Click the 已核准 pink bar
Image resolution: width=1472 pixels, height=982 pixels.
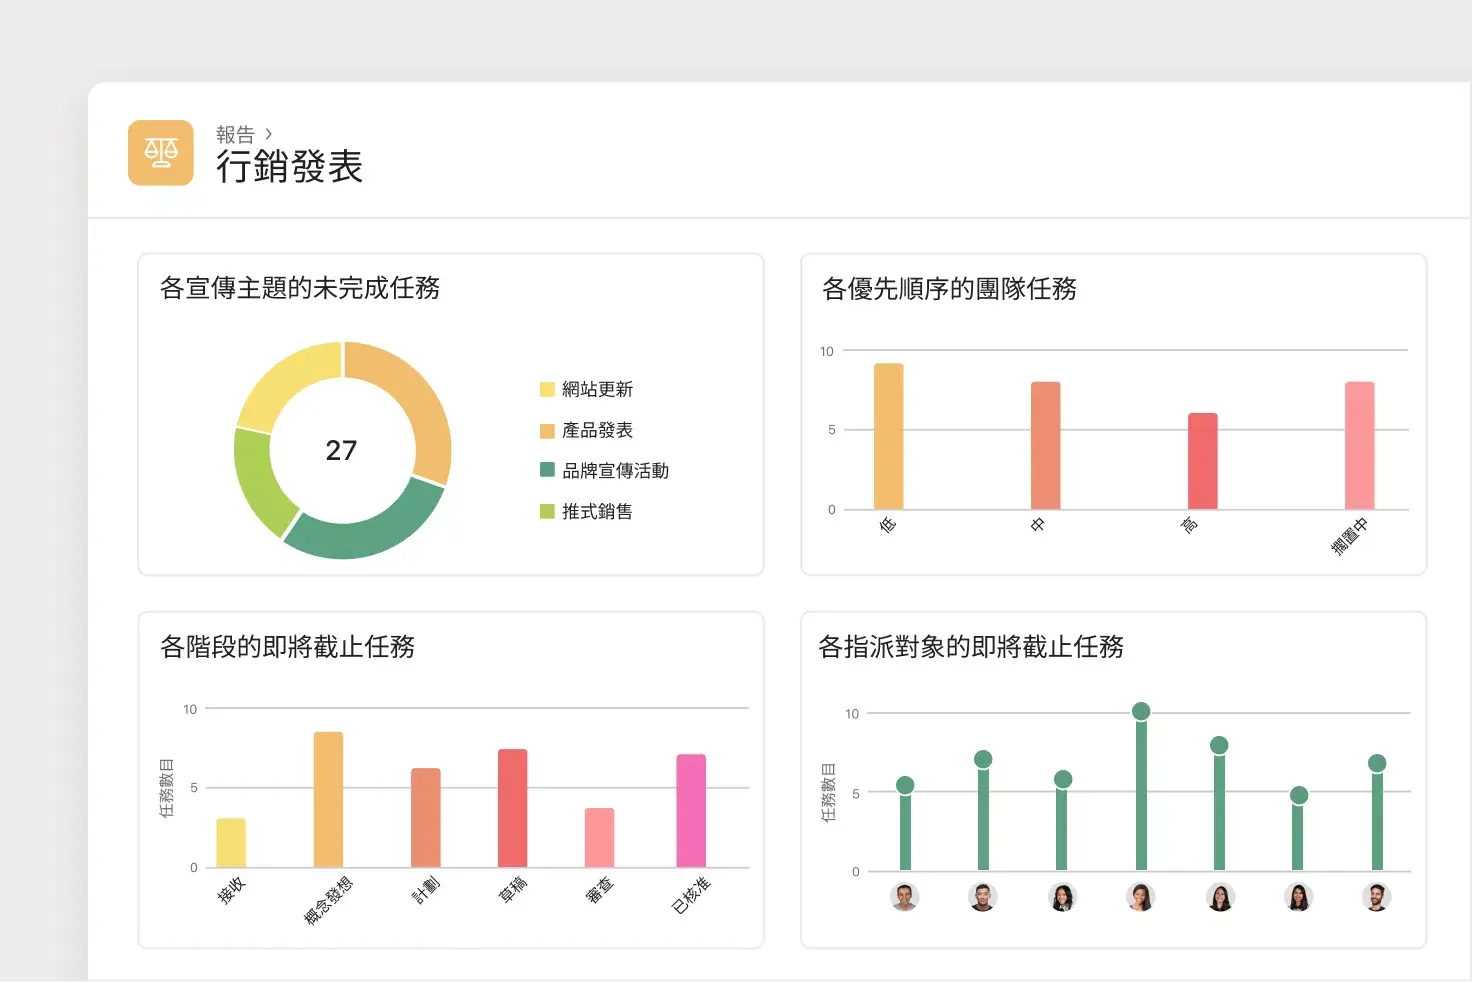coord(691,810)
